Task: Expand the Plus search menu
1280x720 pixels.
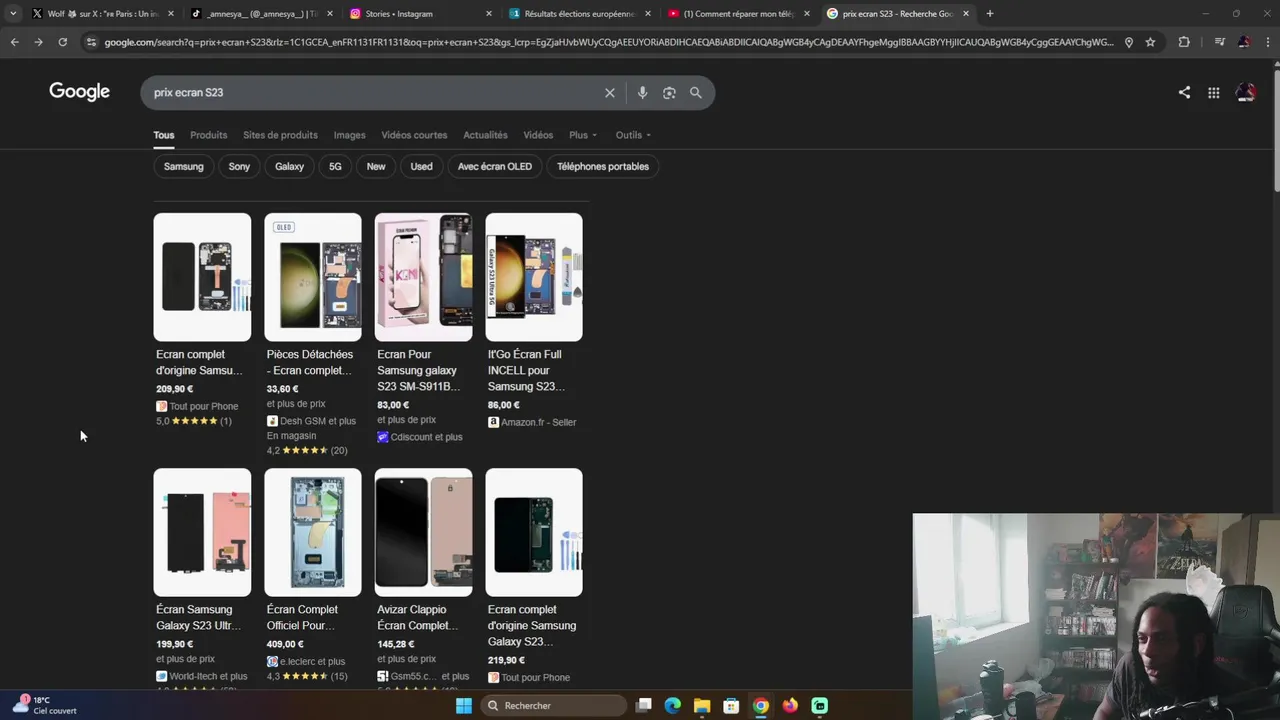Action: pyautogui.click(x=583, y=135)
